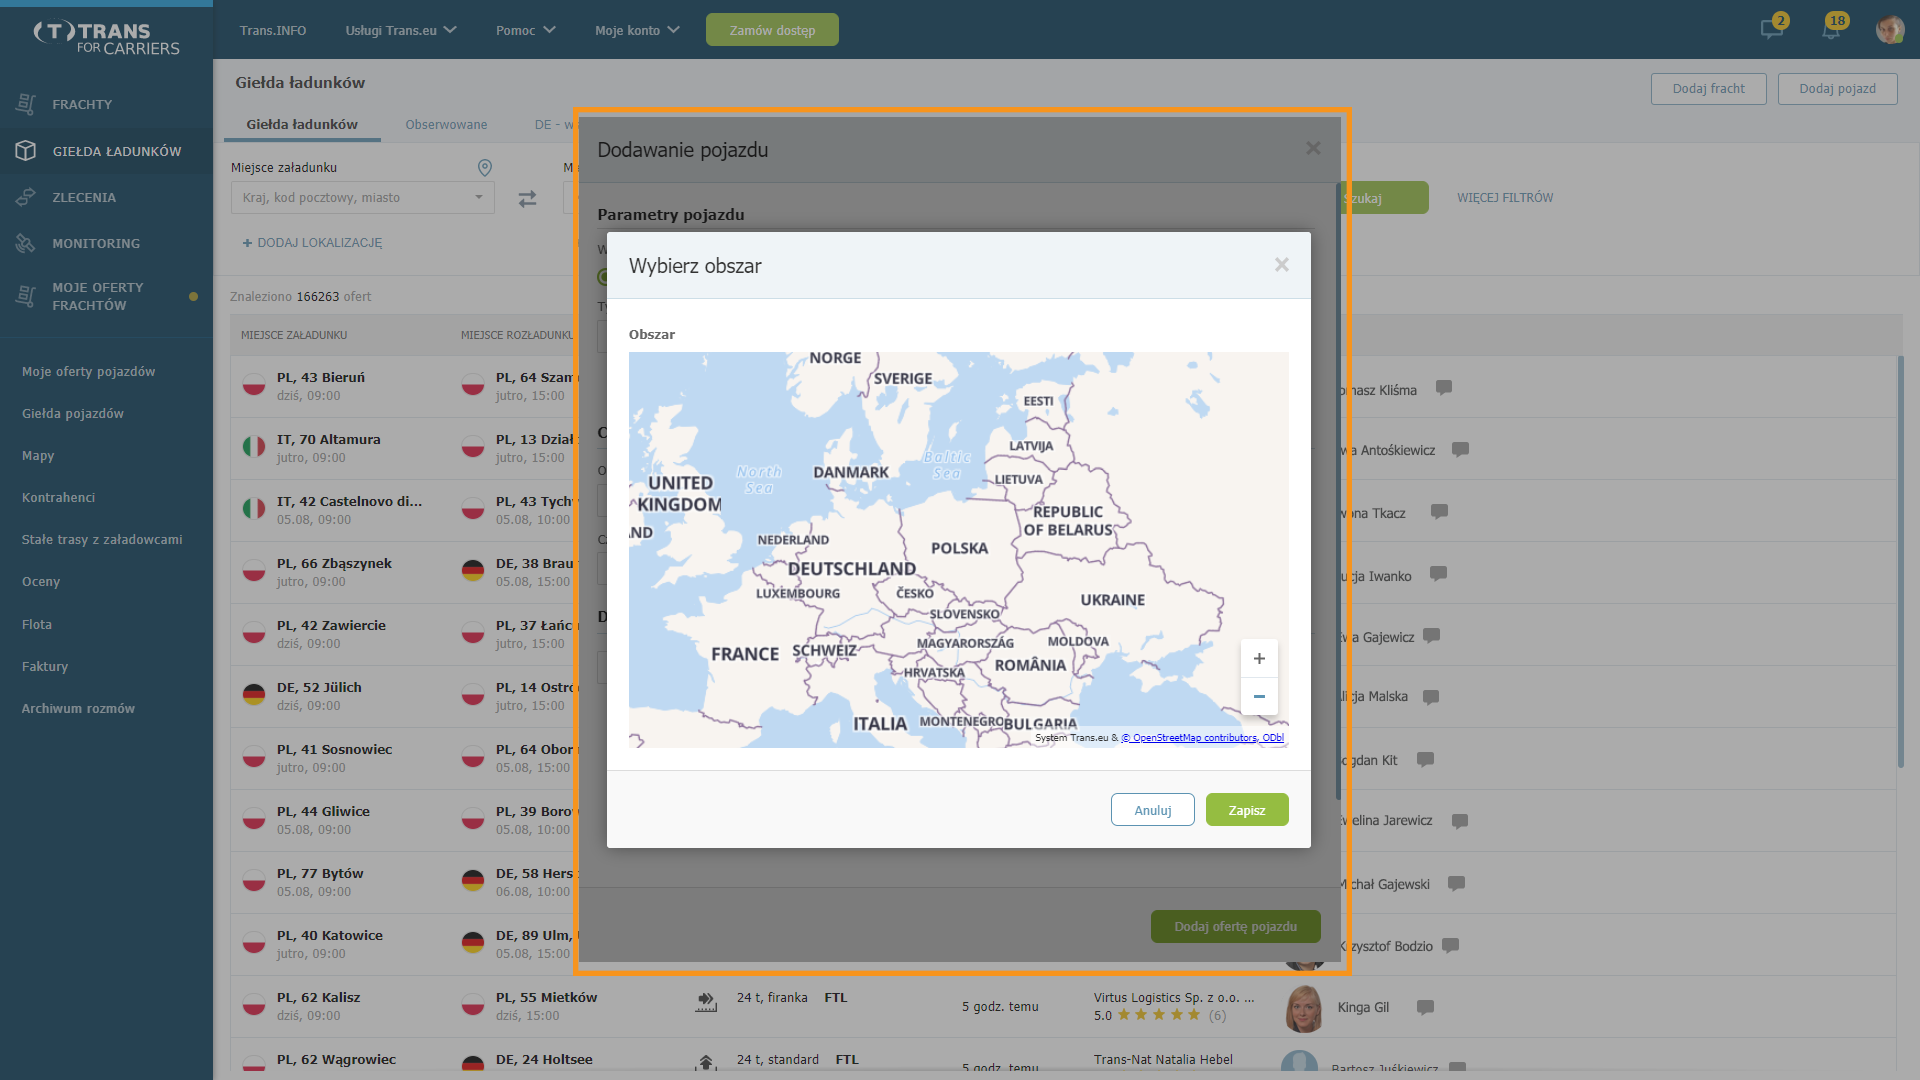Open messages icon in top bar
The width and height of the screenshot is (1920, 1080).
[x=1772, y=29]
